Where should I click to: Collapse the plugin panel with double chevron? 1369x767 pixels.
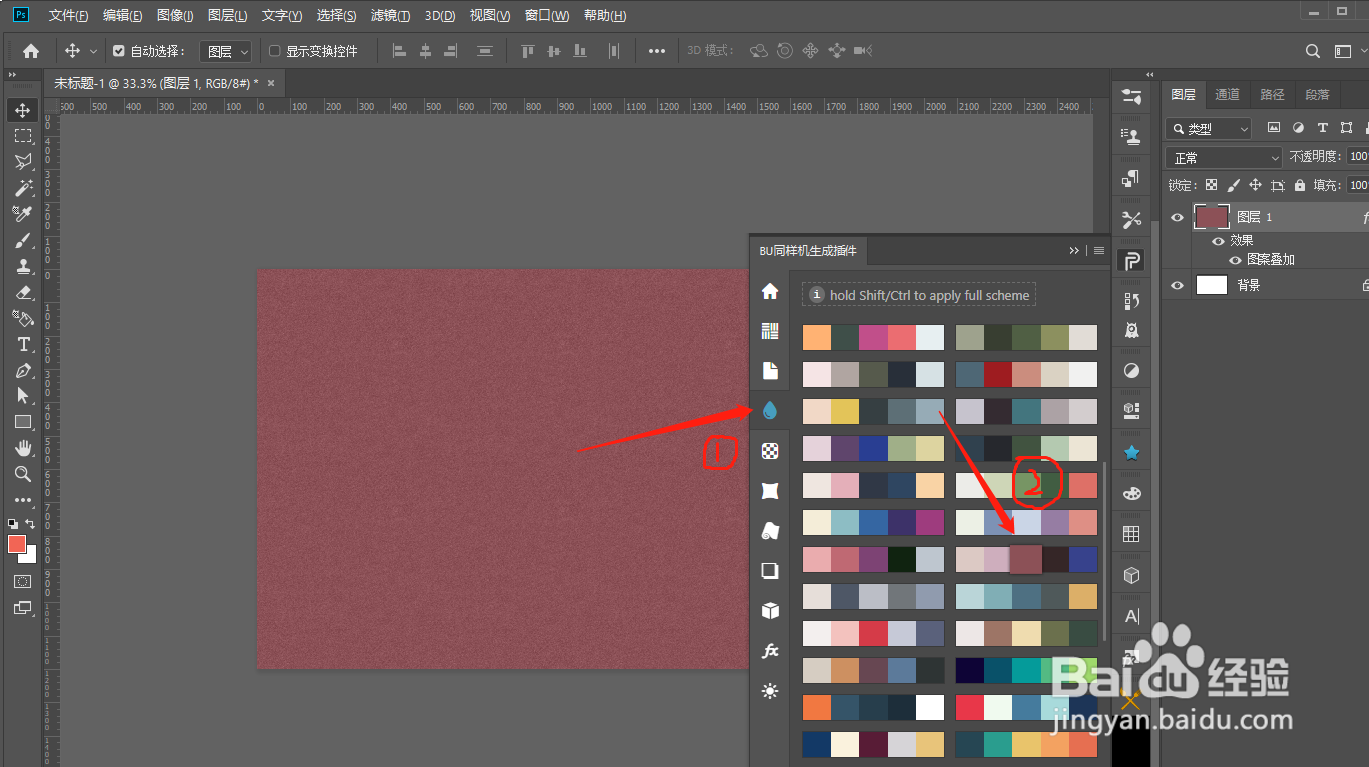[1074, 251]
